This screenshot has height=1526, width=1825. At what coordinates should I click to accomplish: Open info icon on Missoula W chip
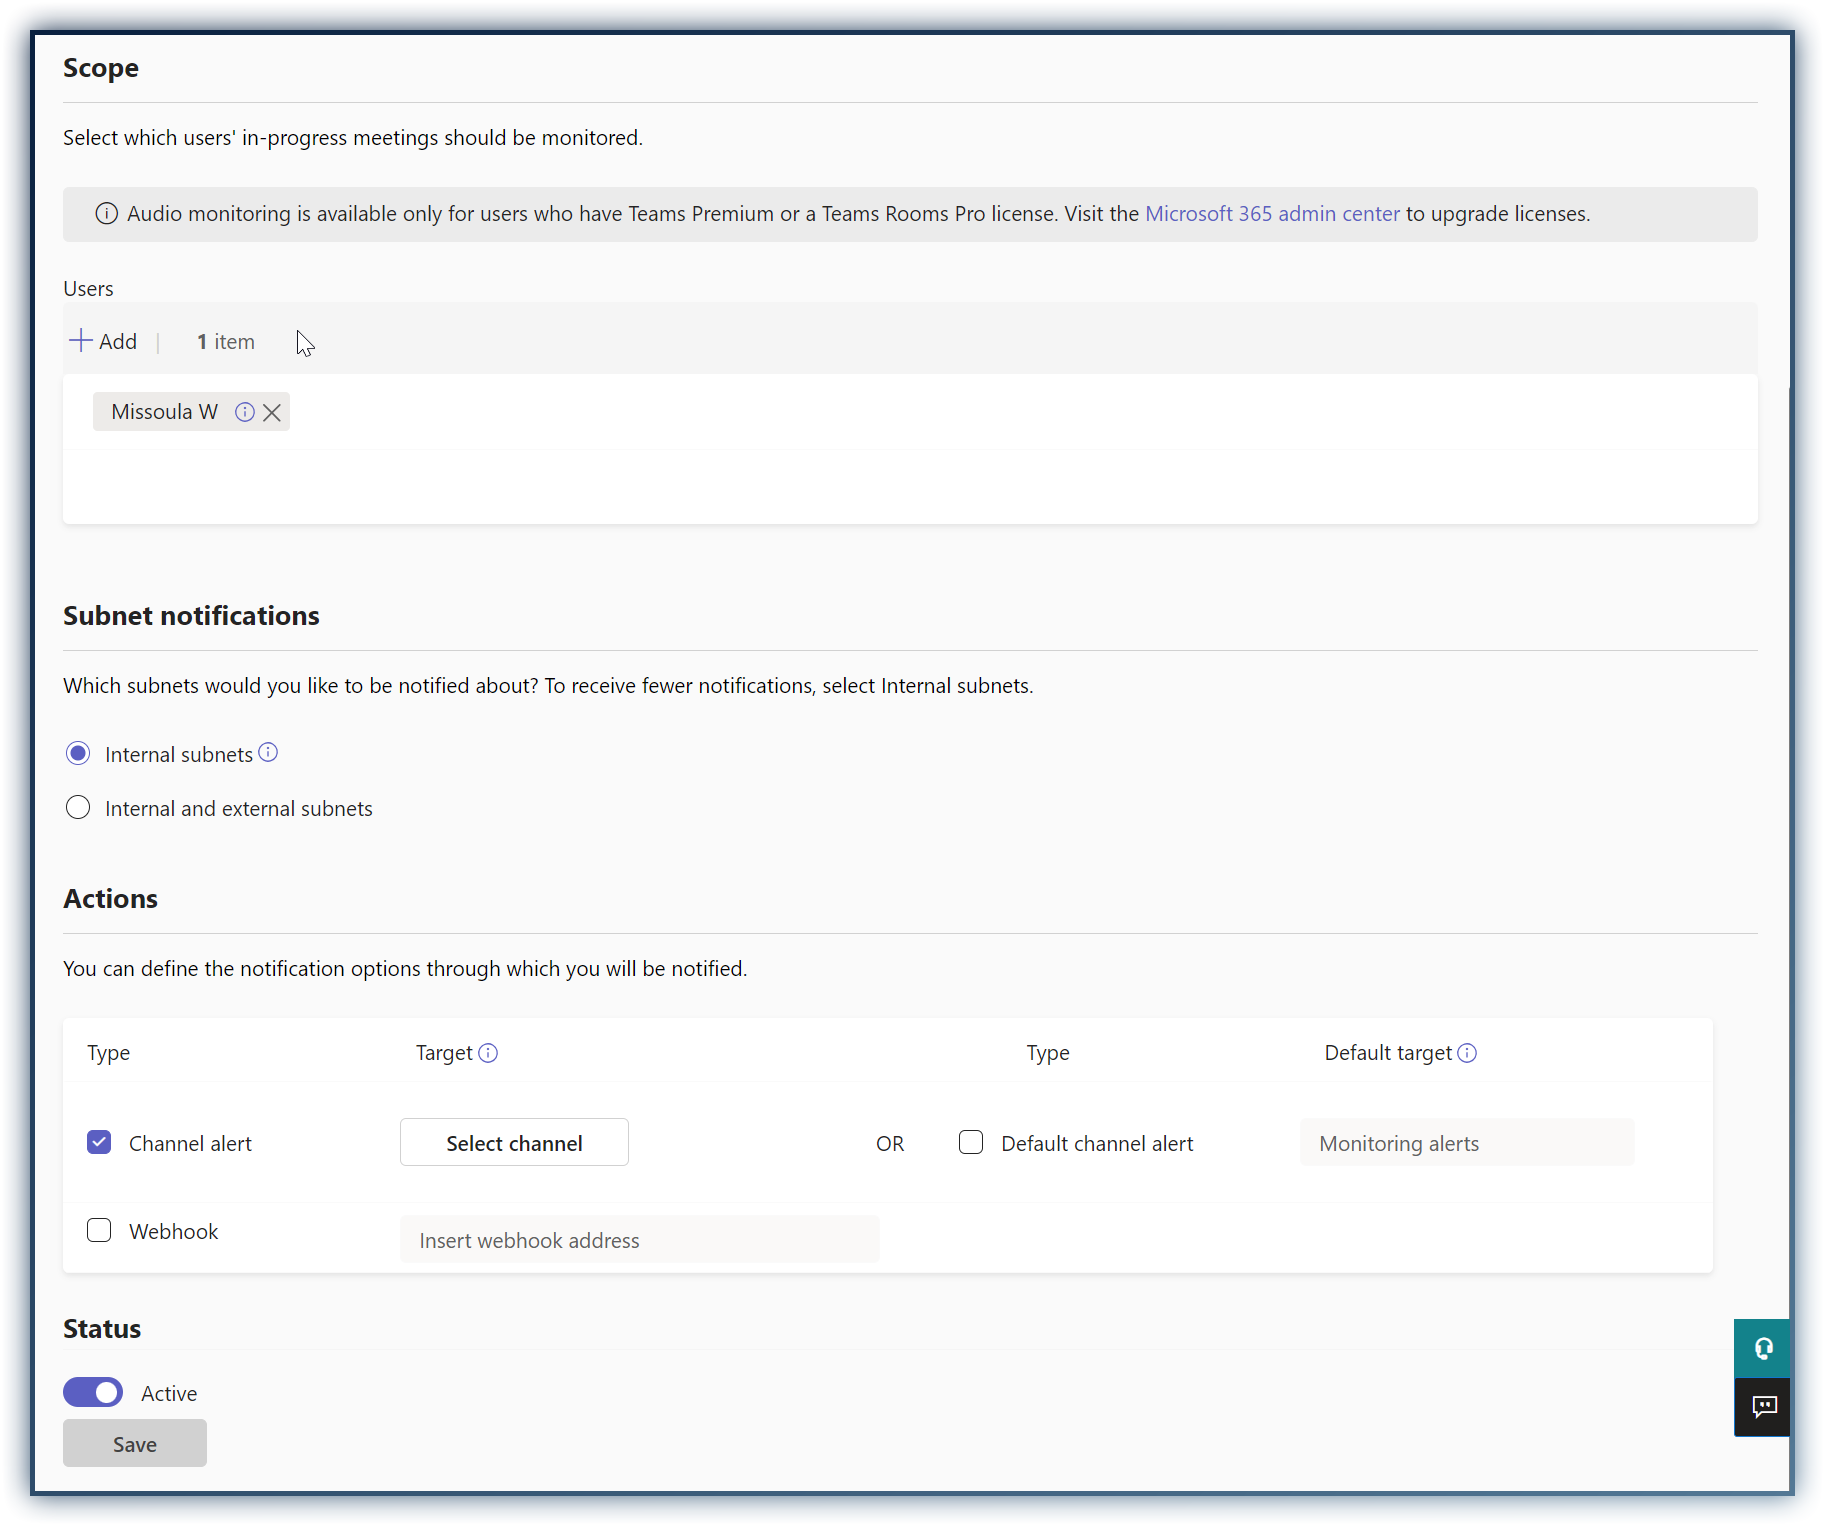click(245, 412)
